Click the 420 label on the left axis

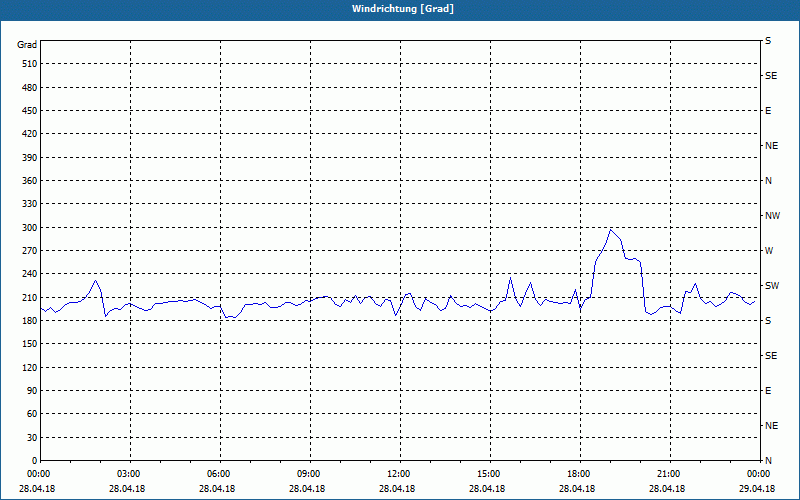(30, 134)
